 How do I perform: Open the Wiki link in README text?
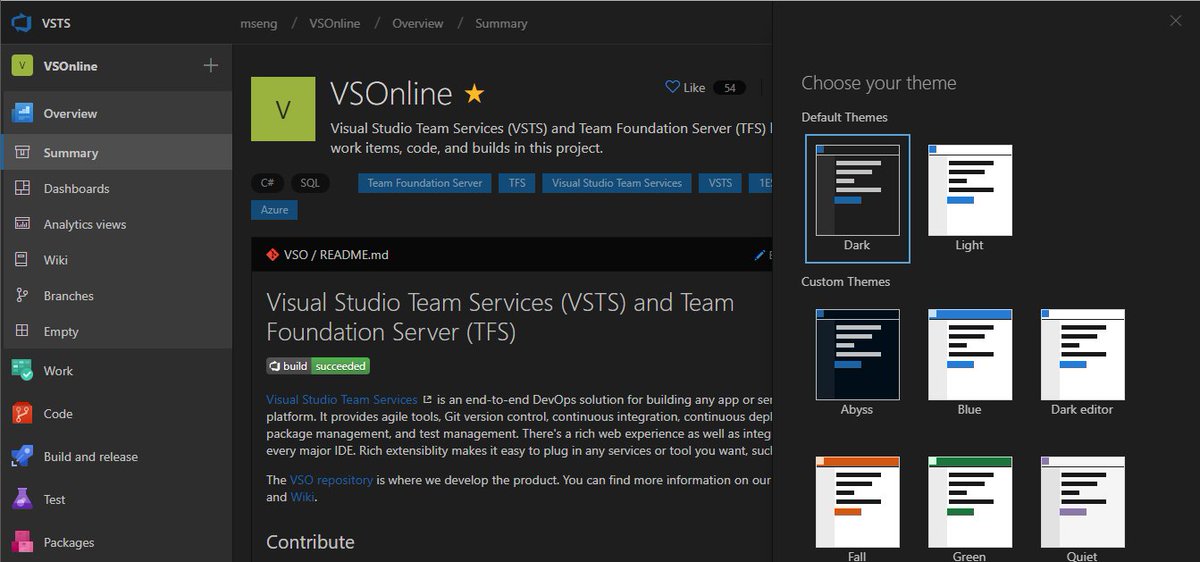[x=303, y=496]
